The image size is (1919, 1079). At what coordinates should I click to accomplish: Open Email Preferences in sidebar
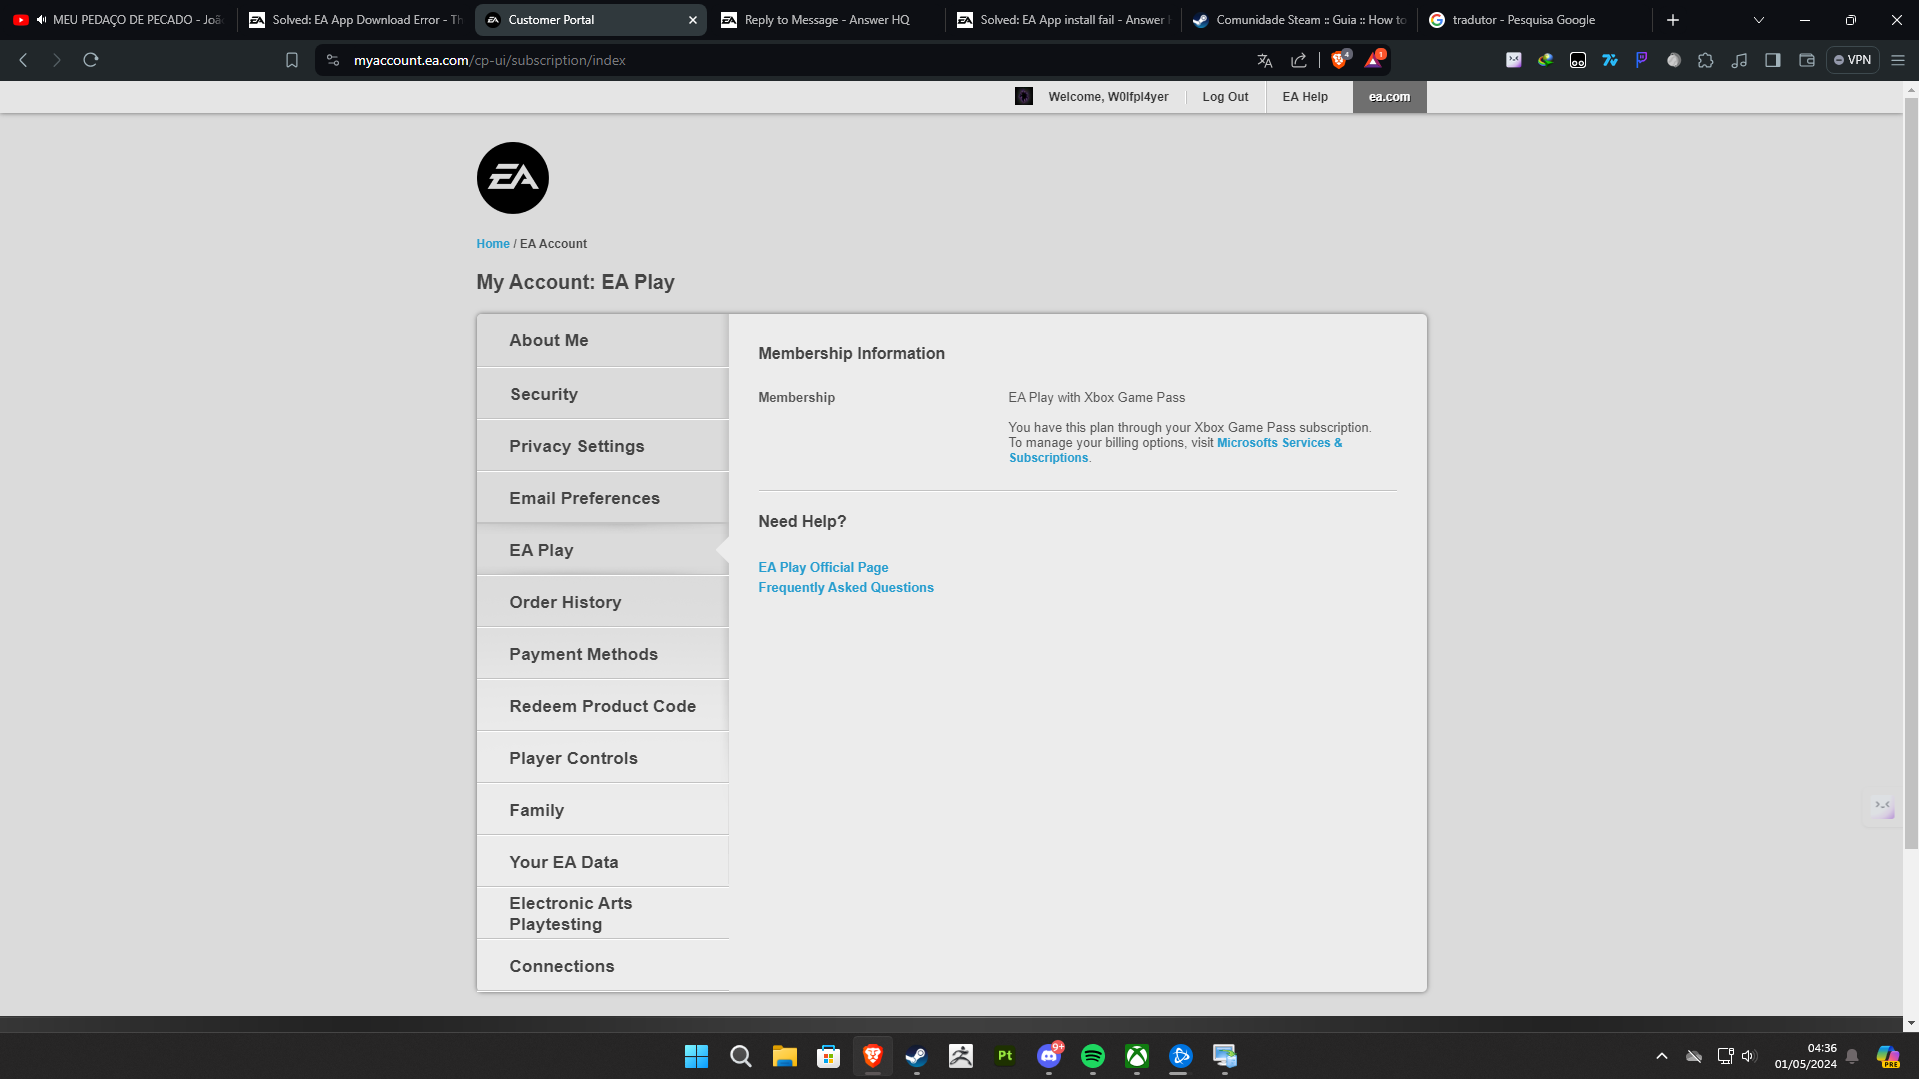click(x=603, y=498)
